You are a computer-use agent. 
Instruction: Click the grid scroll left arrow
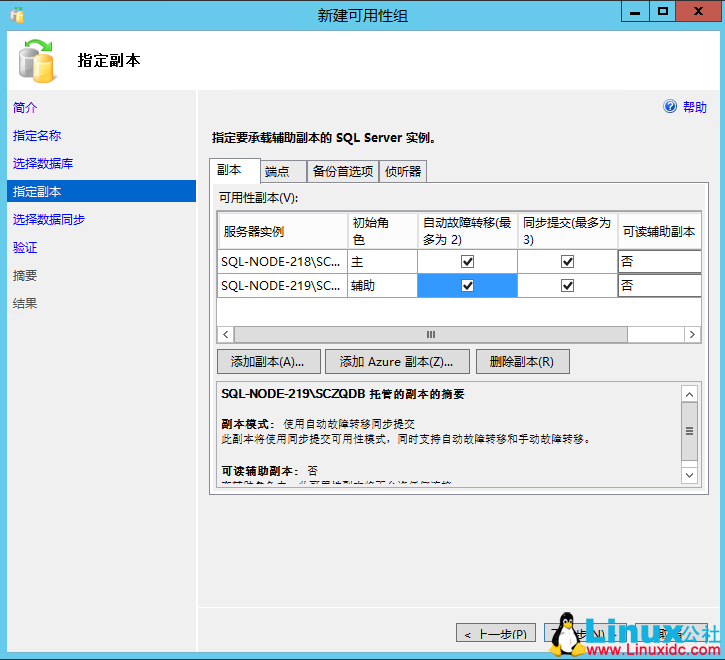(226, 334)
